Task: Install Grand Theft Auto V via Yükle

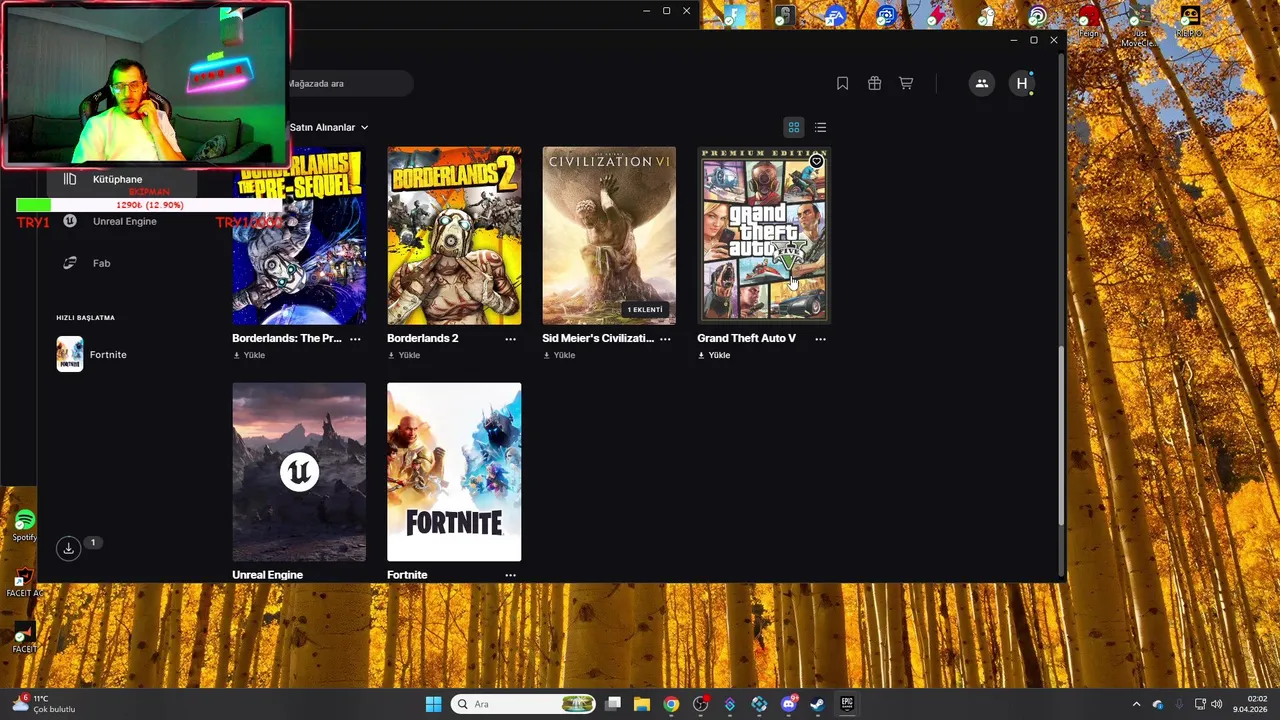Action: point(714,355)
